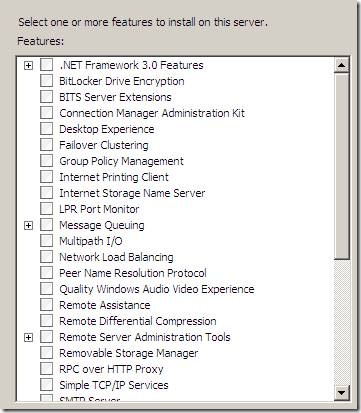Expand the Remote Server Administration Tools node
The image size is (361, 413).
(x=29, y=338)
